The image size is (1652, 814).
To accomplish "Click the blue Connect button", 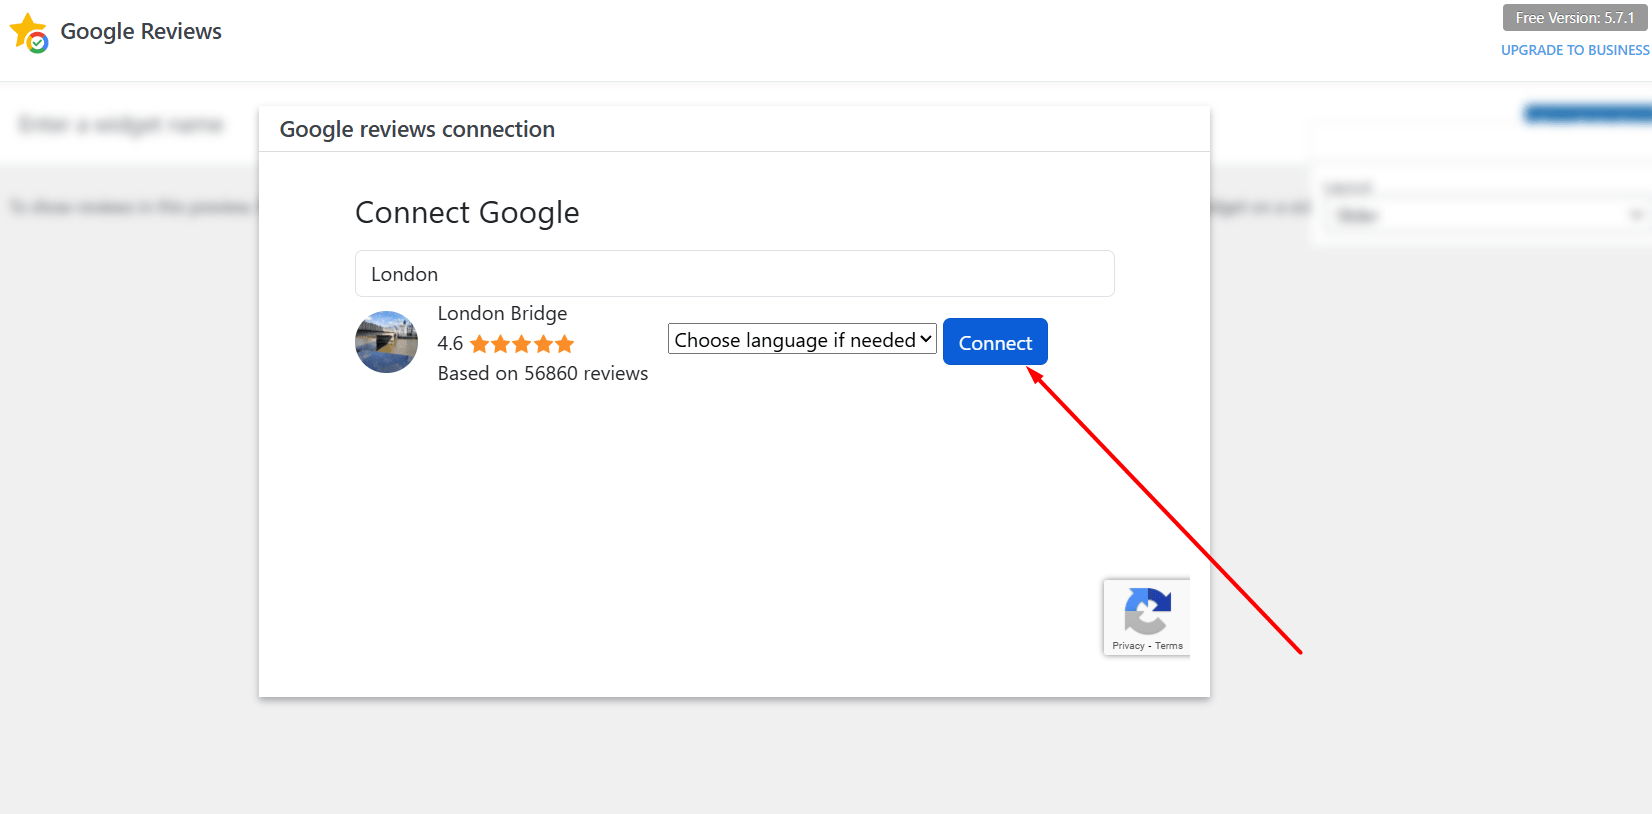I will (995, 342).
